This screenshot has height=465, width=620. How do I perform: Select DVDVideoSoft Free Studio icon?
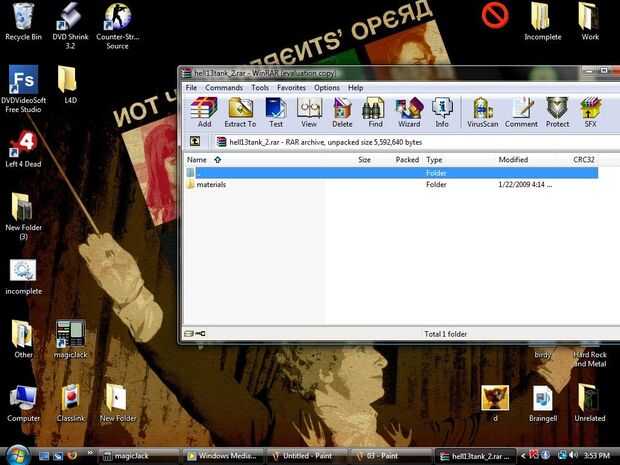pyautogui.click(x=23, y=89)
